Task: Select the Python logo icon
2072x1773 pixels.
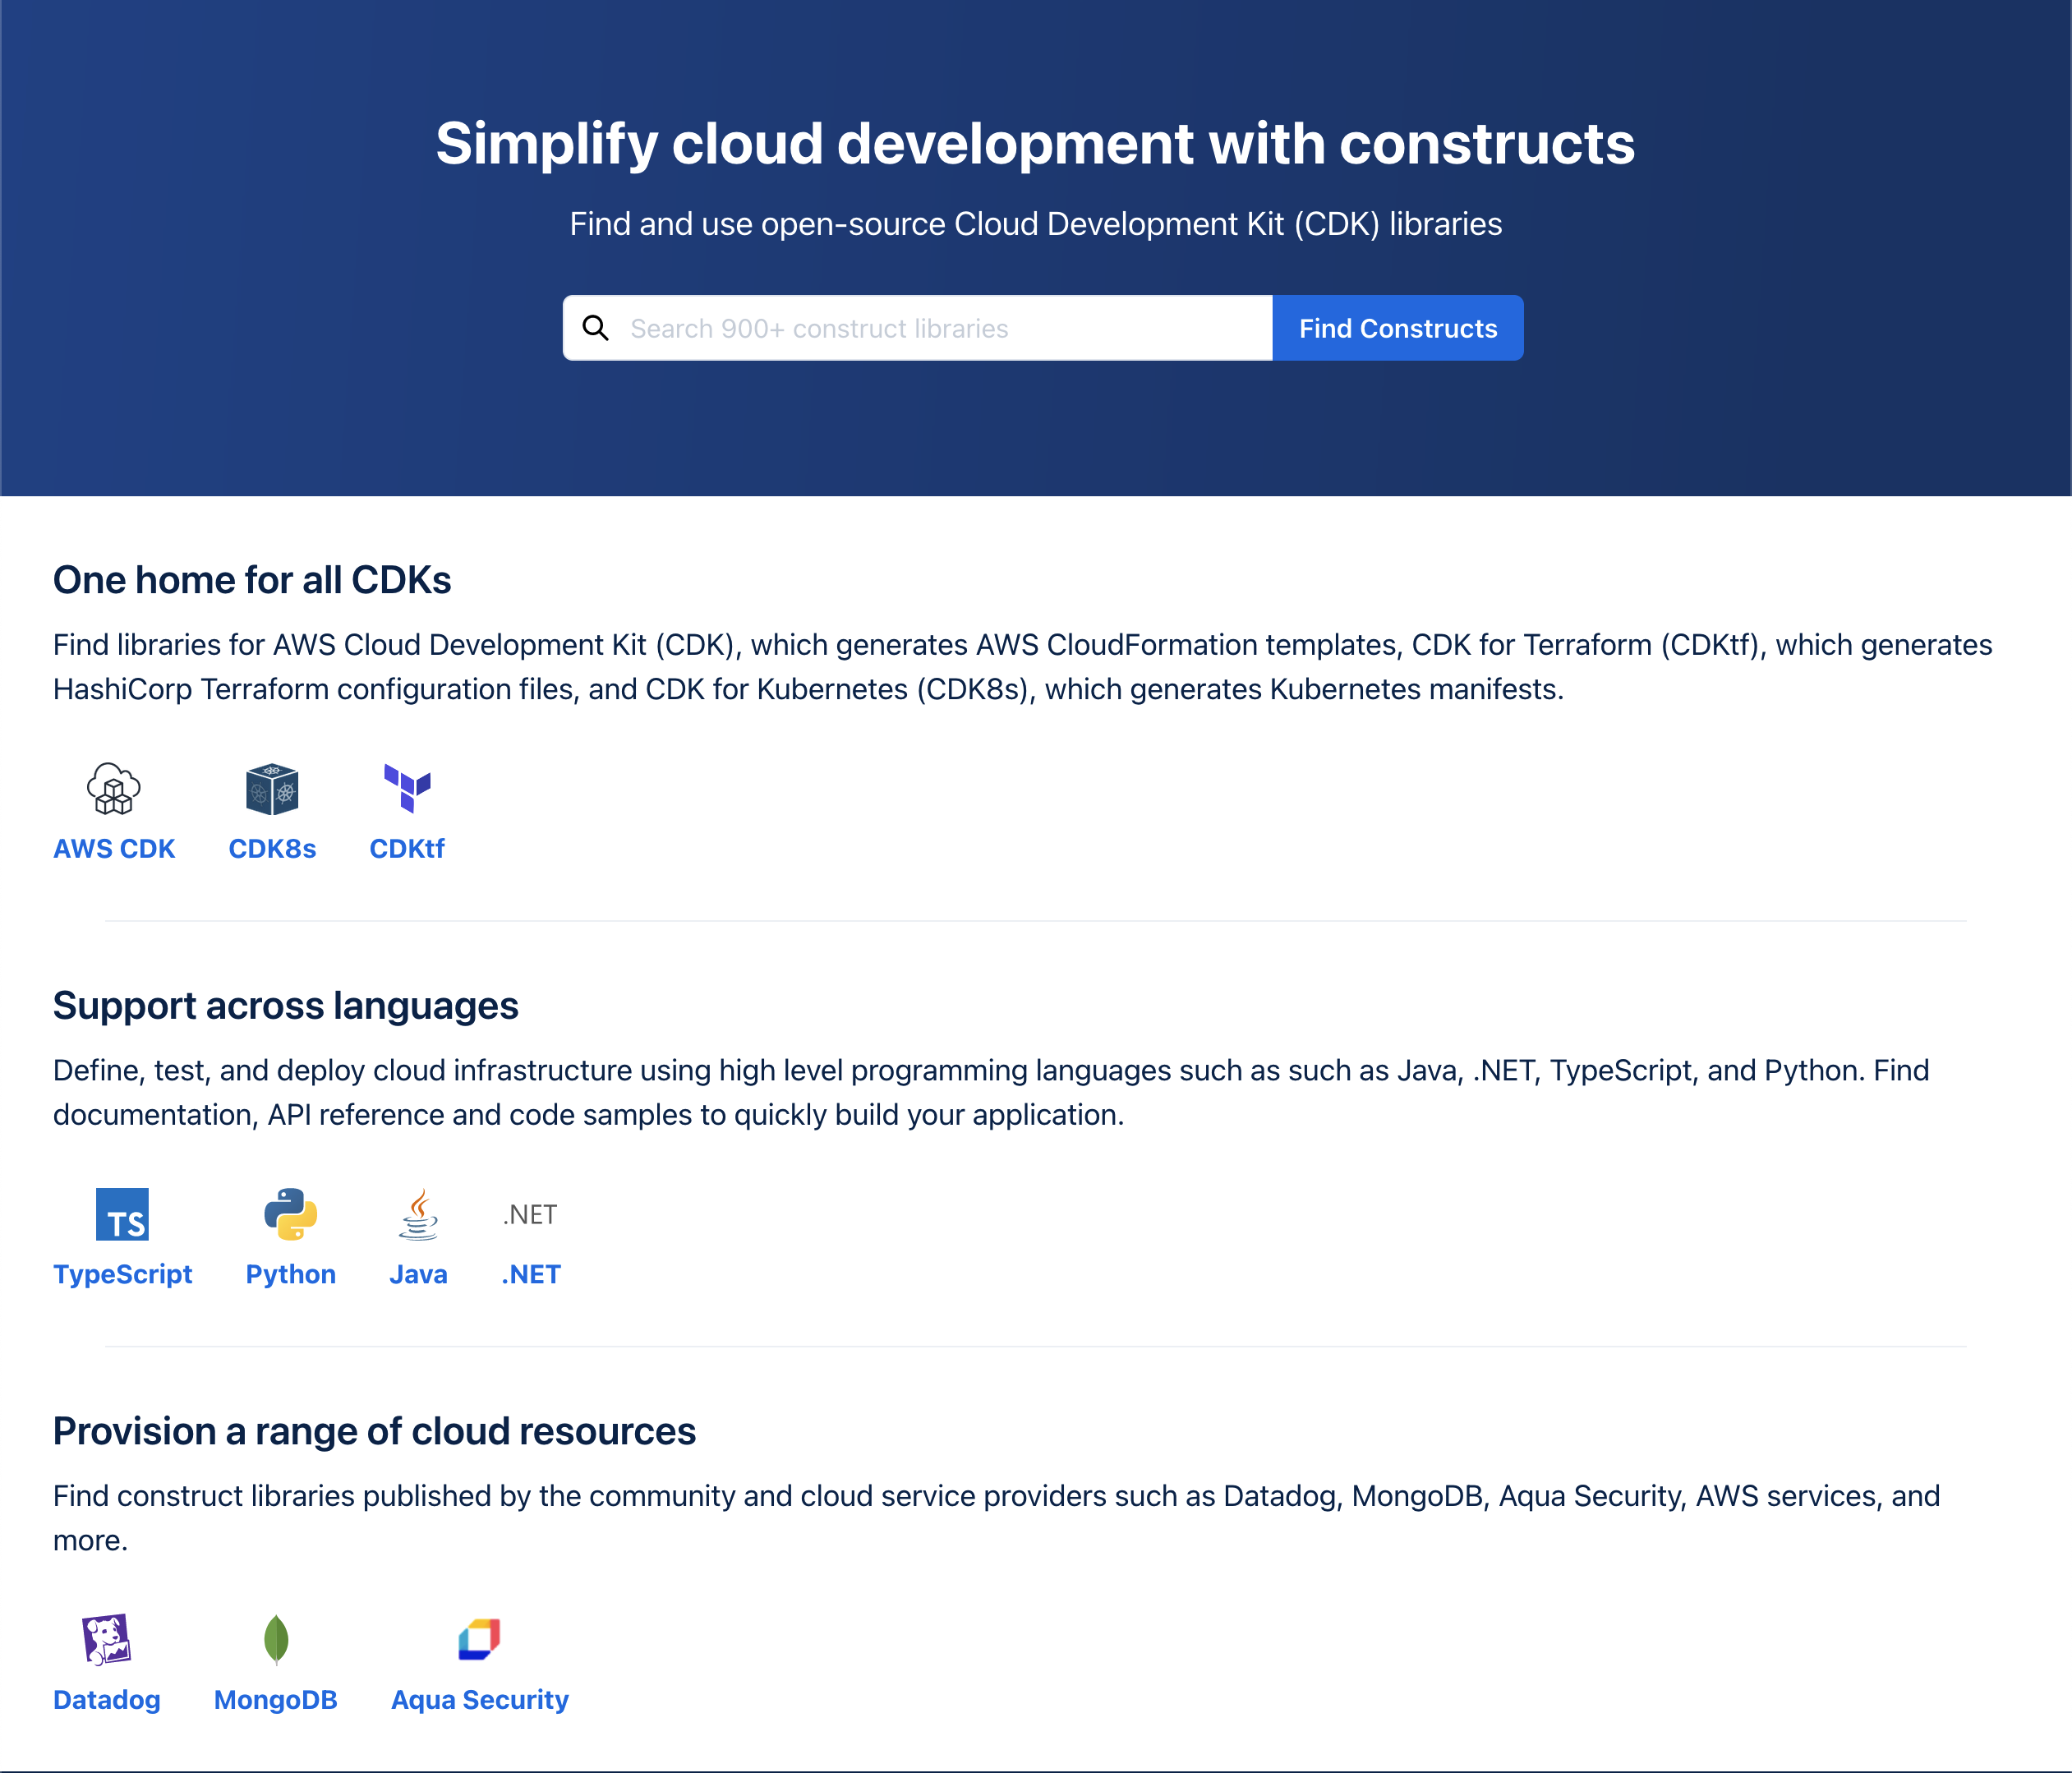Action: pos(289,1216)
